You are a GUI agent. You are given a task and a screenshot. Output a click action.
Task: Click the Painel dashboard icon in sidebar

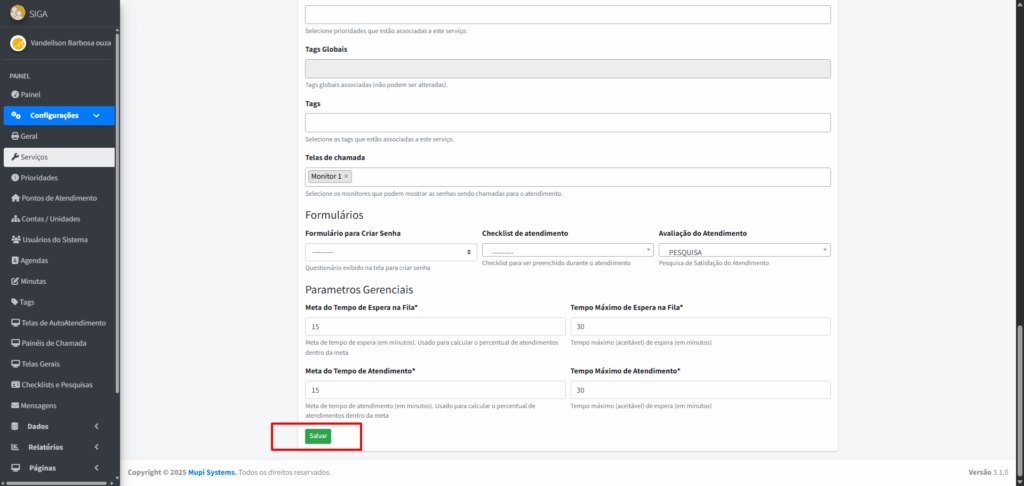(14, 94)
